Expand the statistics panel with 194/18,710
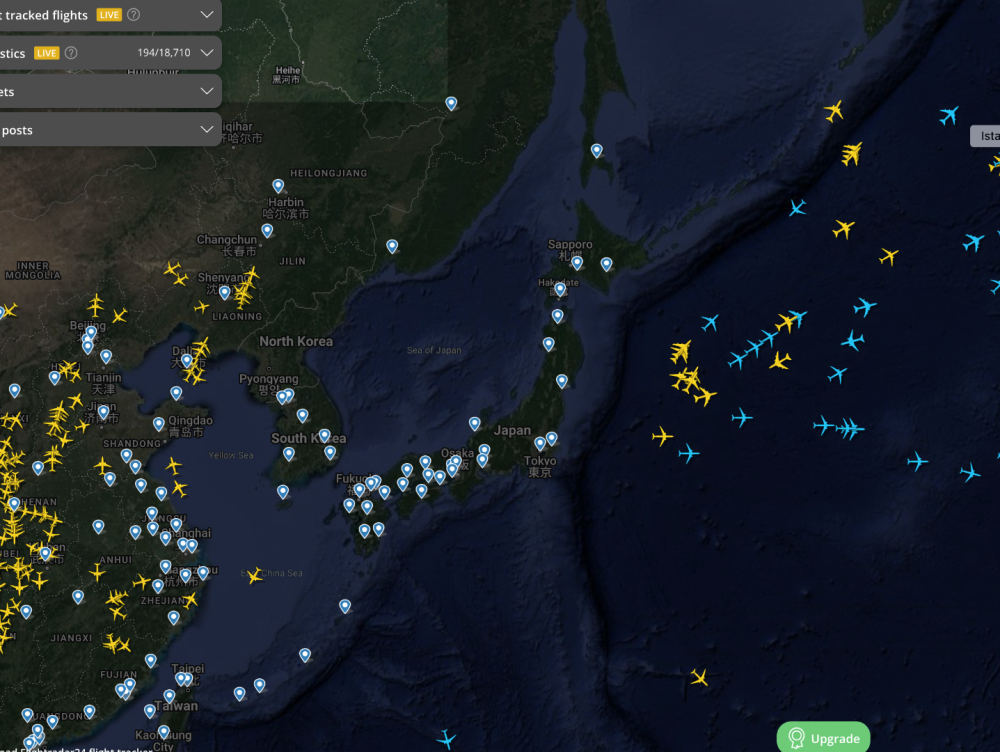This screenshot has height=752, width=1000. [207, 52]
